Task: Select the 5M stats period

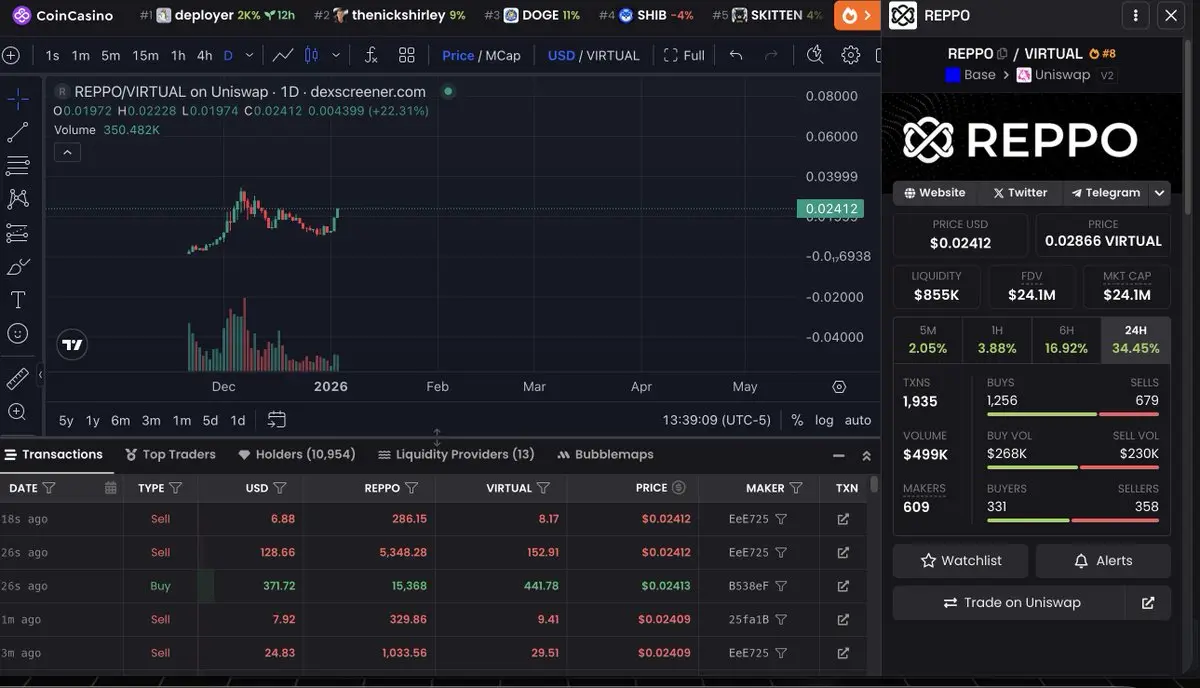Action: (x=927, y=340)
